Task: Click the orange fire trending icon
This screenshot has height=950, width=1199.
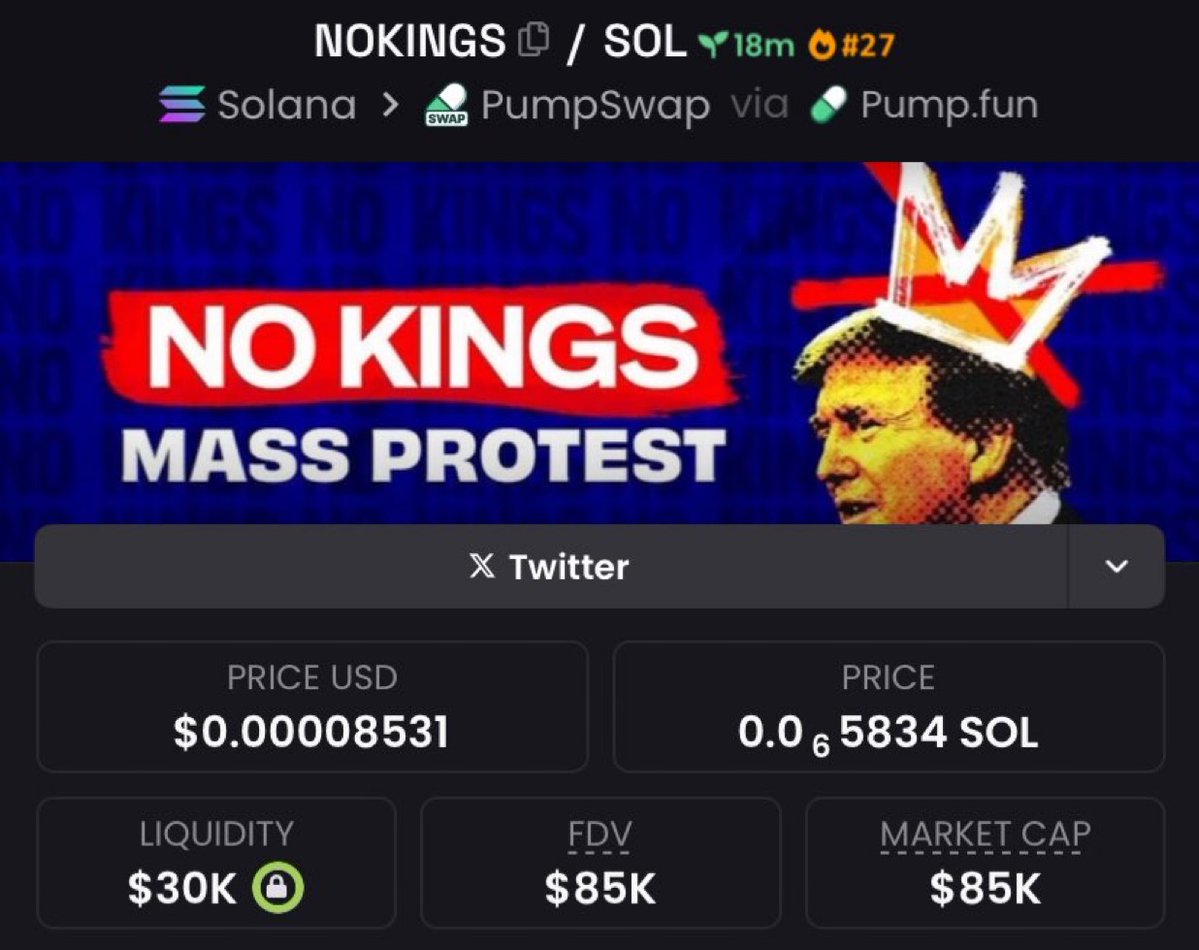Action: click(822, 45)
